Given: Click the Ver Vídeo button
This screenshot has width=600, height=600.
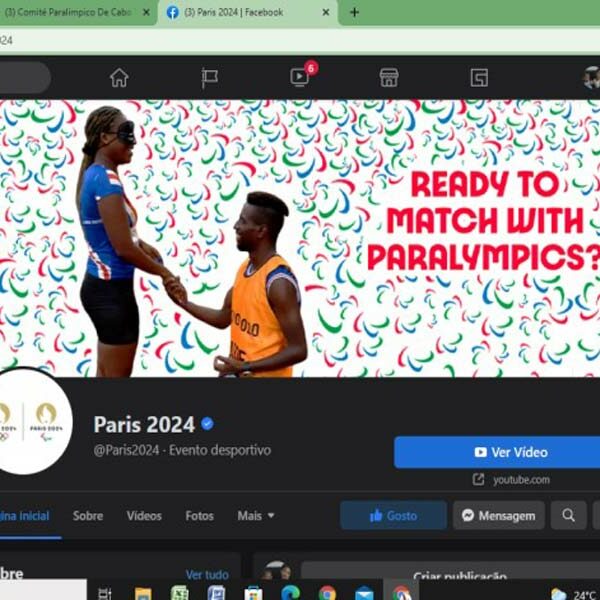Looking at the screenshot, I should 497,452.
